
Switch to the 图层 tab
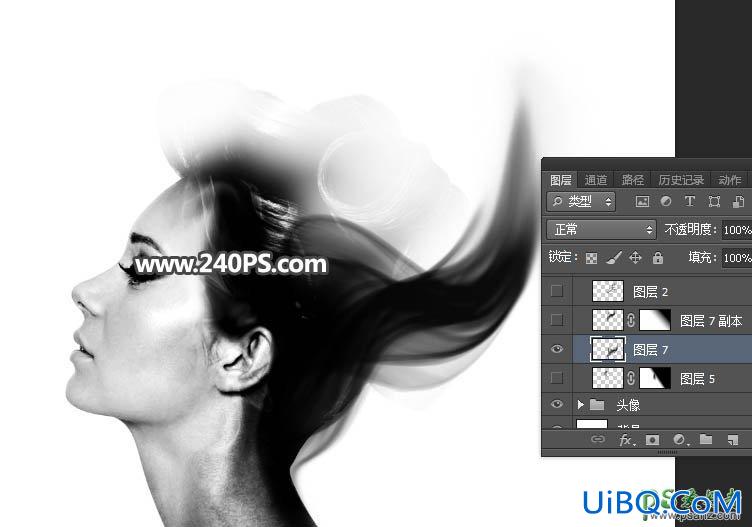[x=560, y=180]
